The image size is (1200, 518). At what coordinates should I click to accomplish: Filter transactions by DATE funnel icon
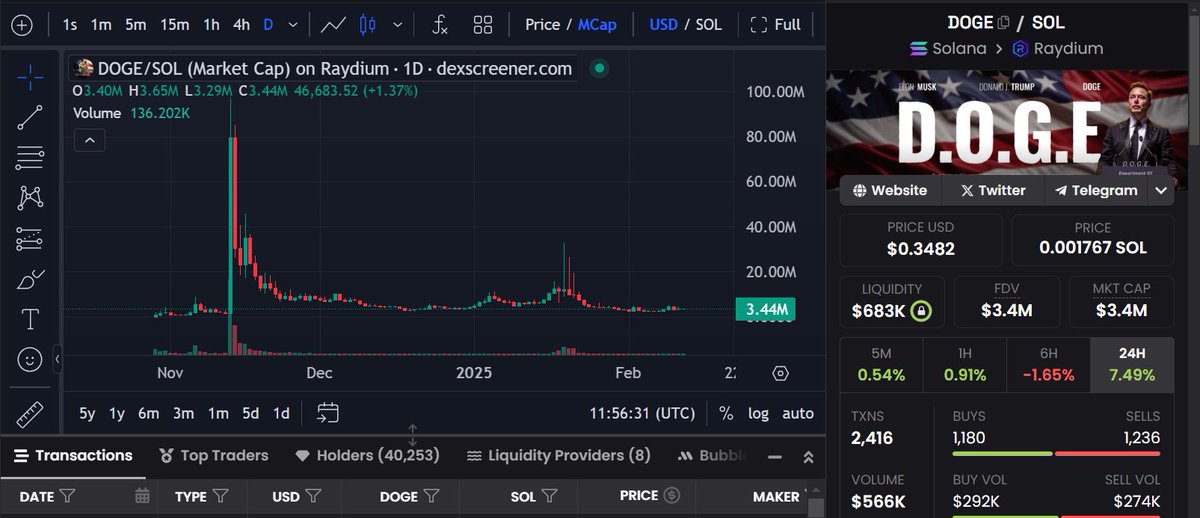pyautogui.click(x=67, y=495)
